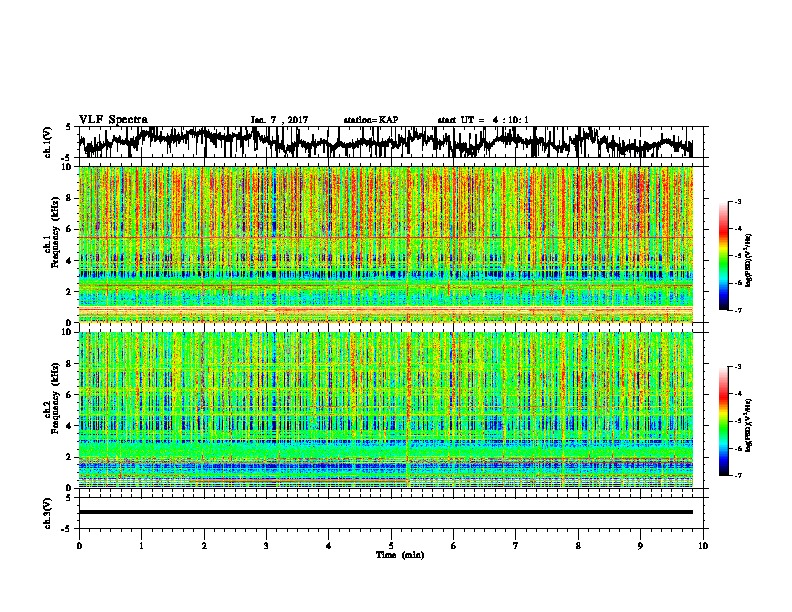This screenshot has width=792, height=612.
Task: Click tick label 5 on the time axis
Action: coord(391,546)
